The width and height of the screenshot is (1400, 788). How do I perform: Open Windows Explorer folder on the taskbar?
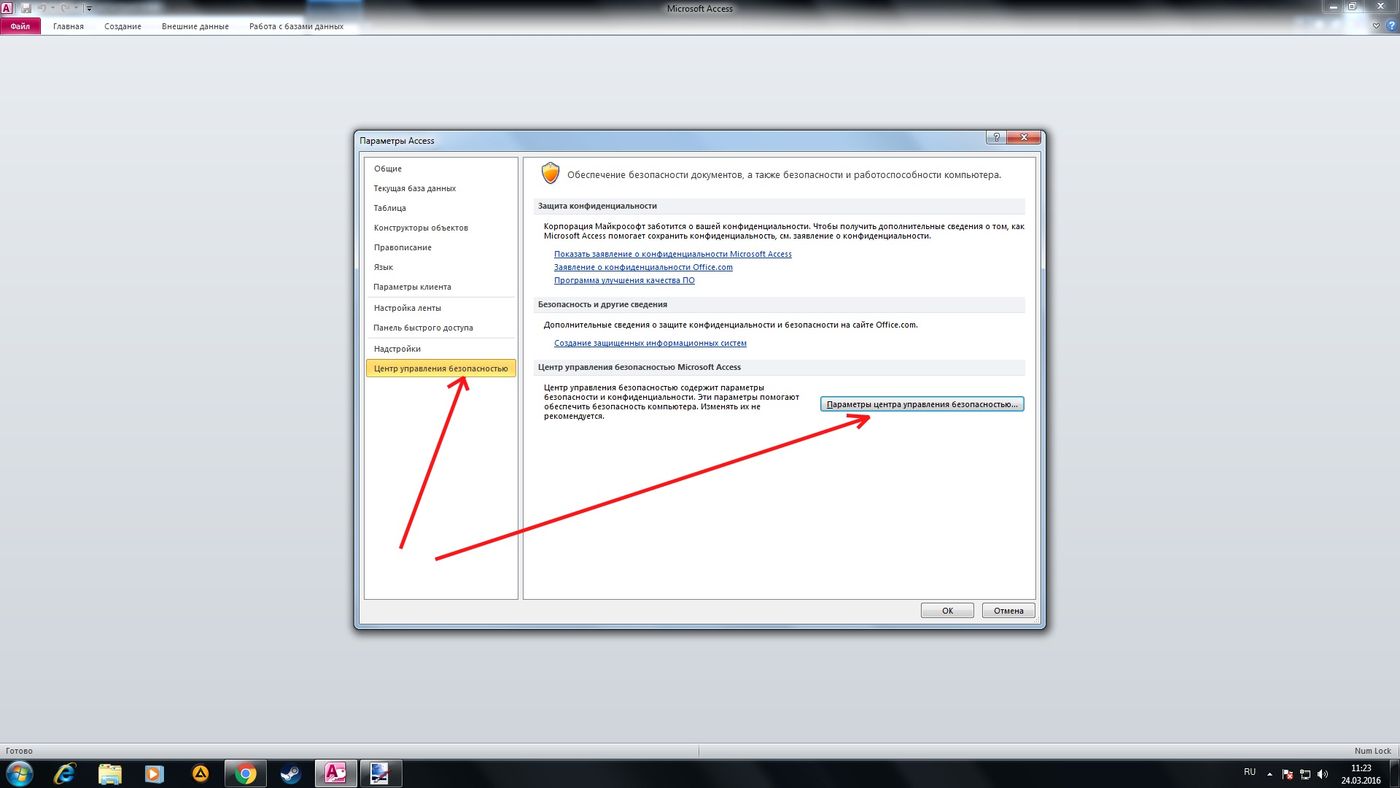click(110, 773)
